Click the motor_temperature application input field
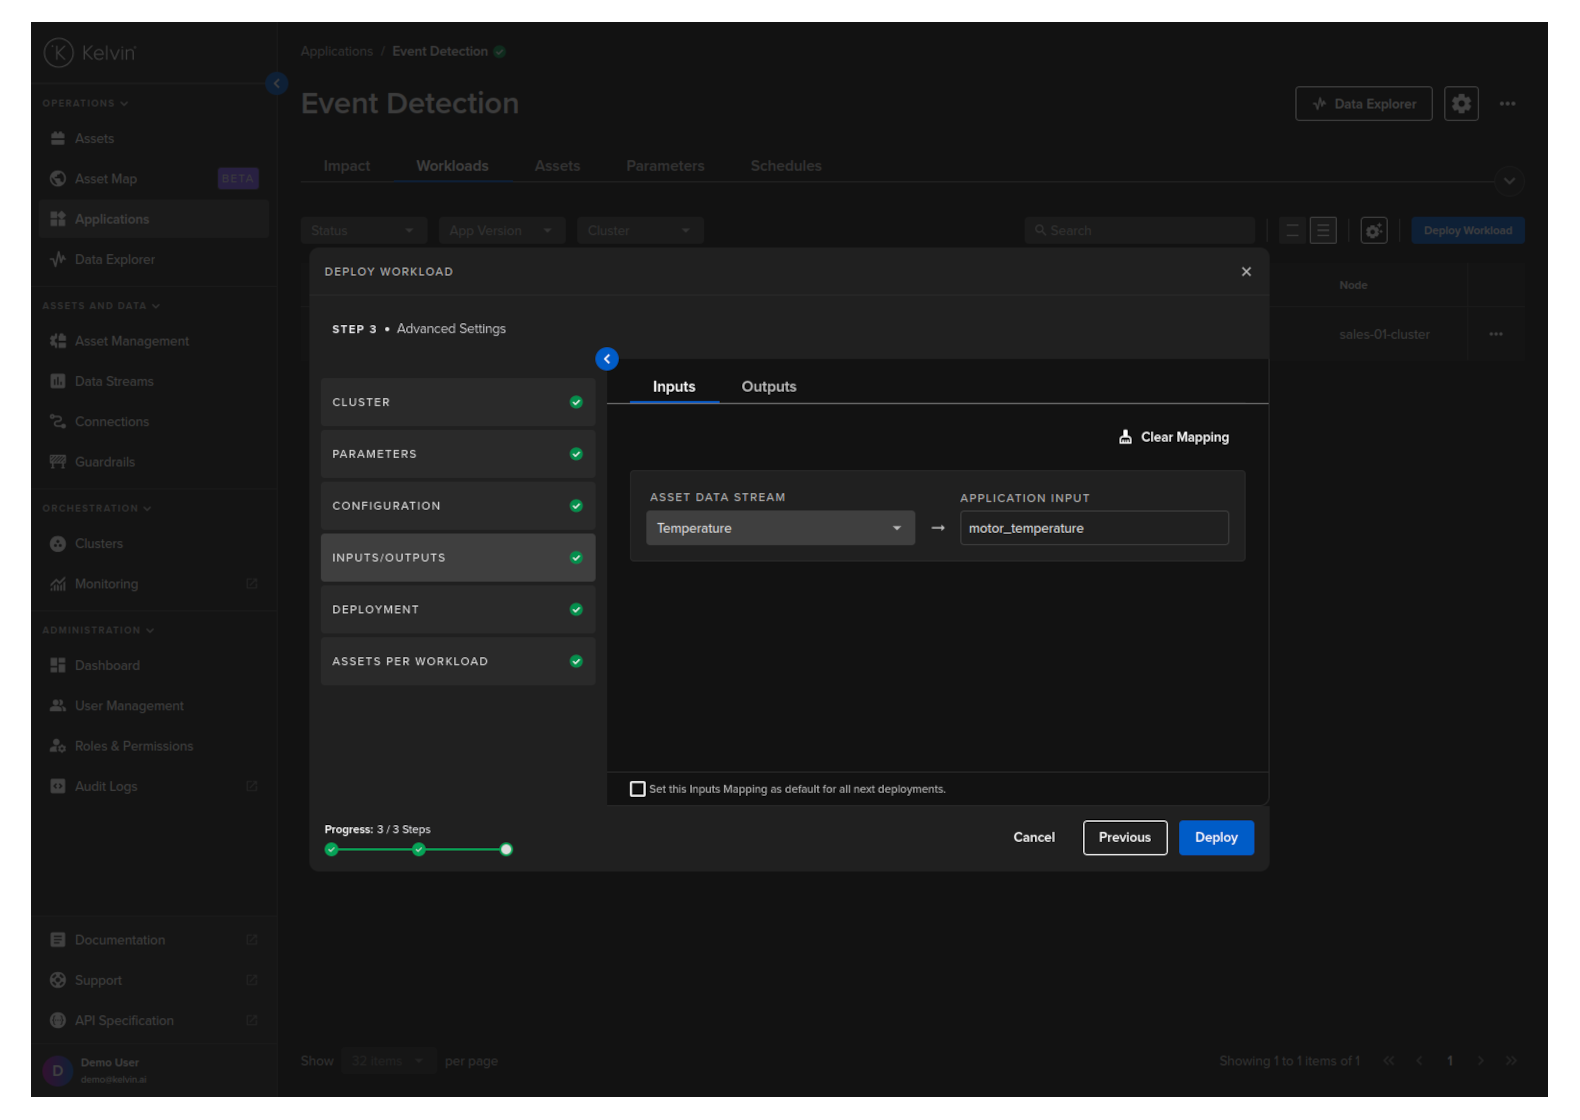 pyautogui.click(x=1093, y=528)
